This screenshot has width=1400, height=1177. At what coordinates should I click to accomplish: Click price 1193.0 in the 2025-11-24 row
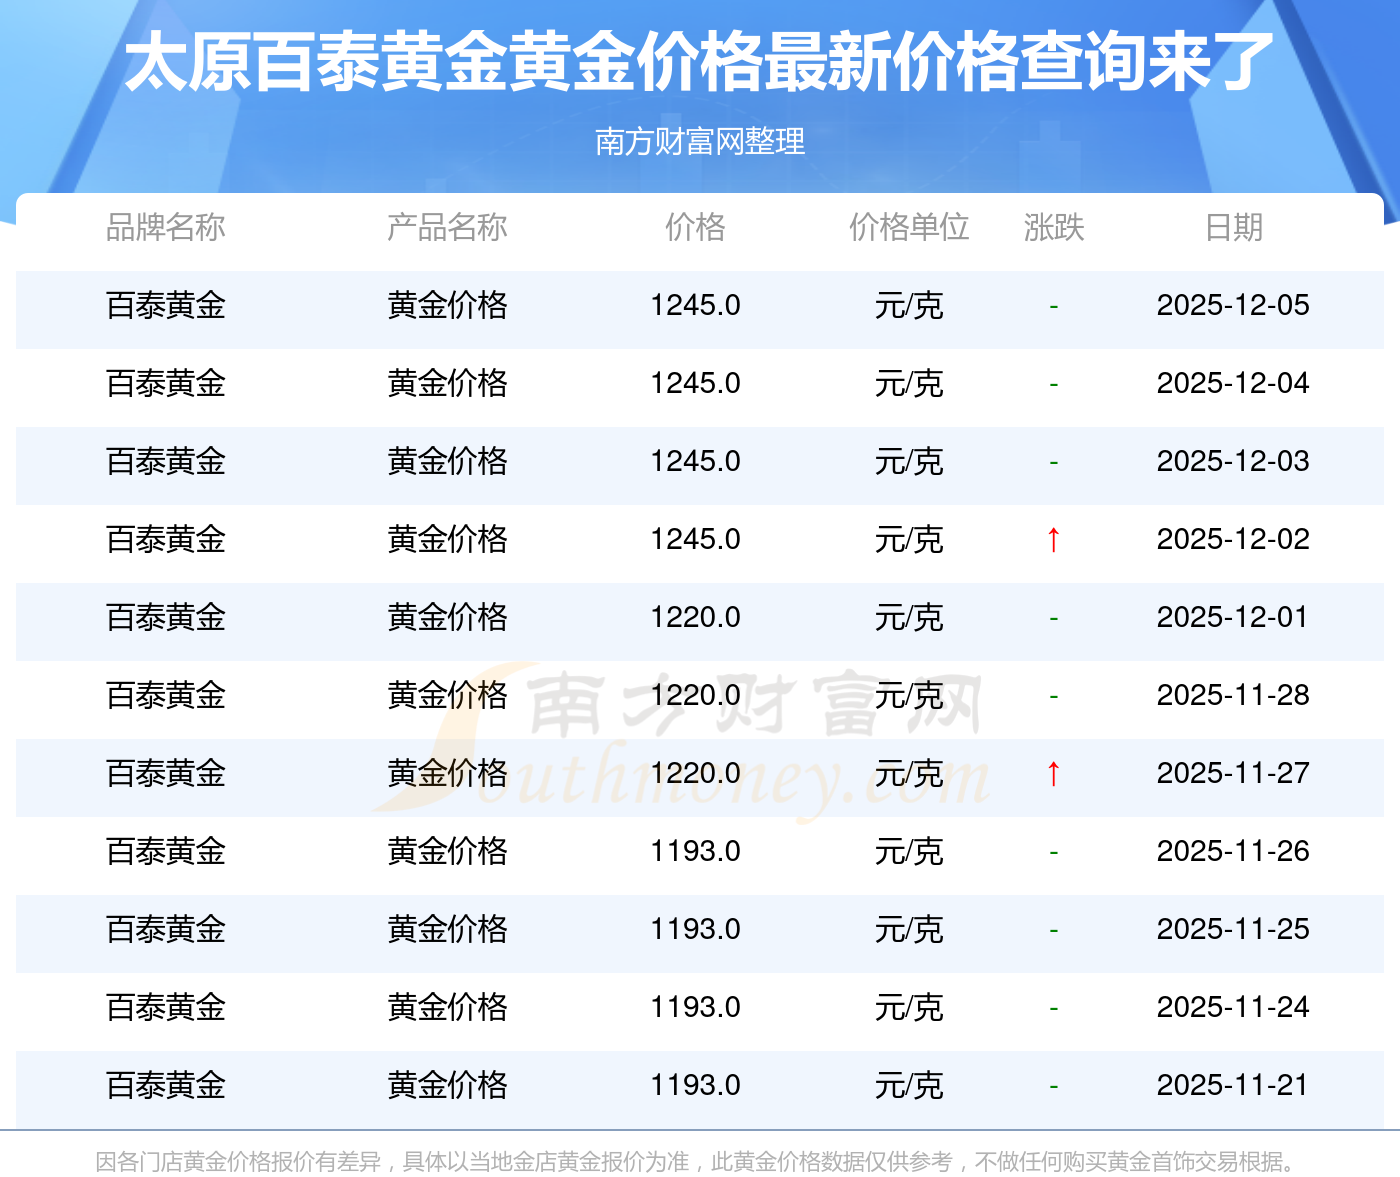(695, 1008)
